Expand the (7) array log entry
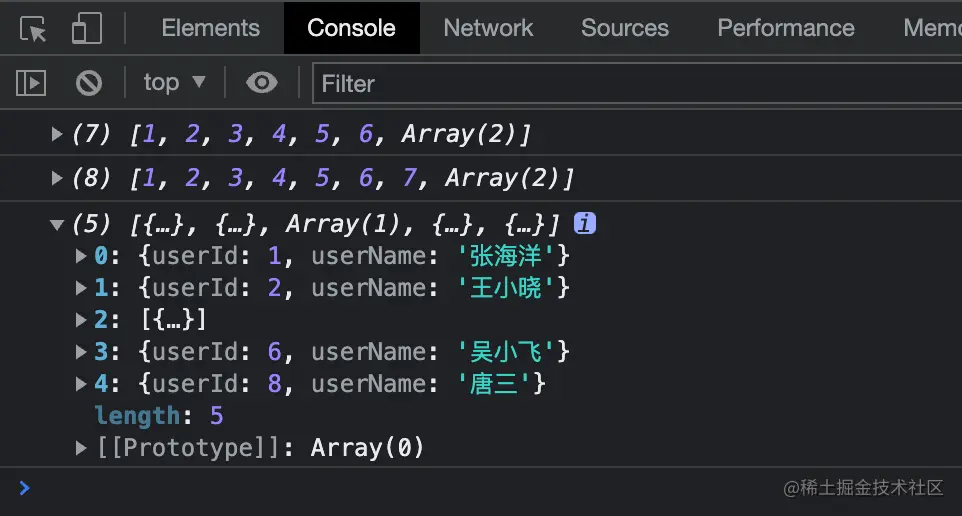The image size is (962, 516). (x=57, y=134)
